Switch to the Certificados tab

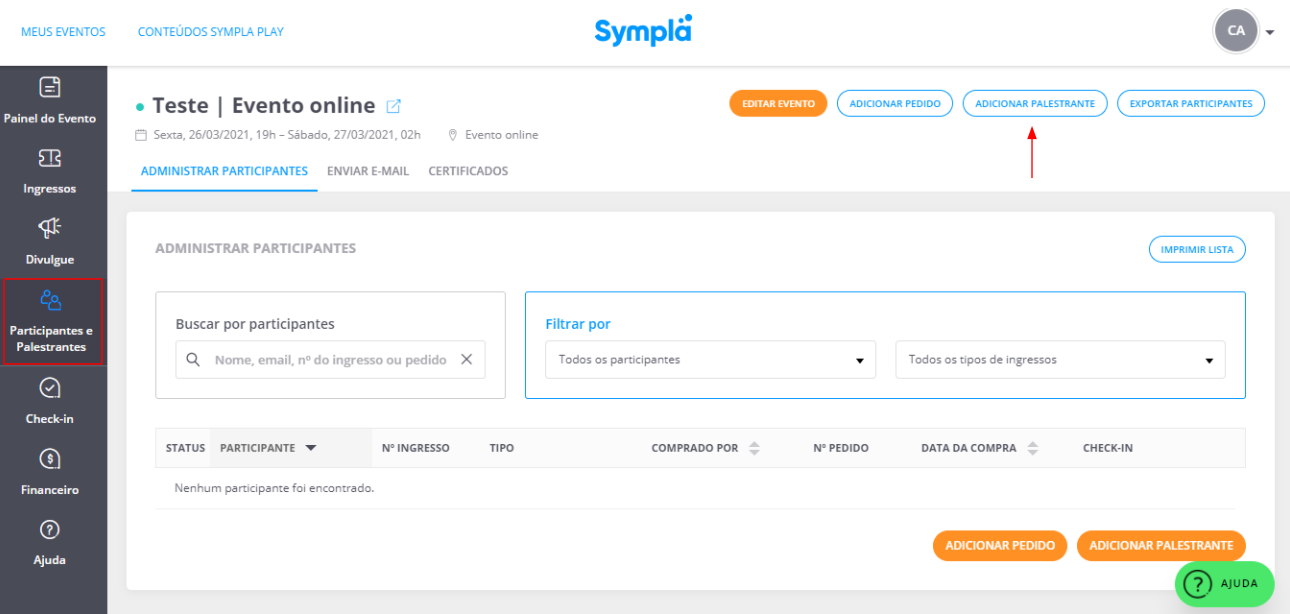pyautogui.click(x=468, y=171)
